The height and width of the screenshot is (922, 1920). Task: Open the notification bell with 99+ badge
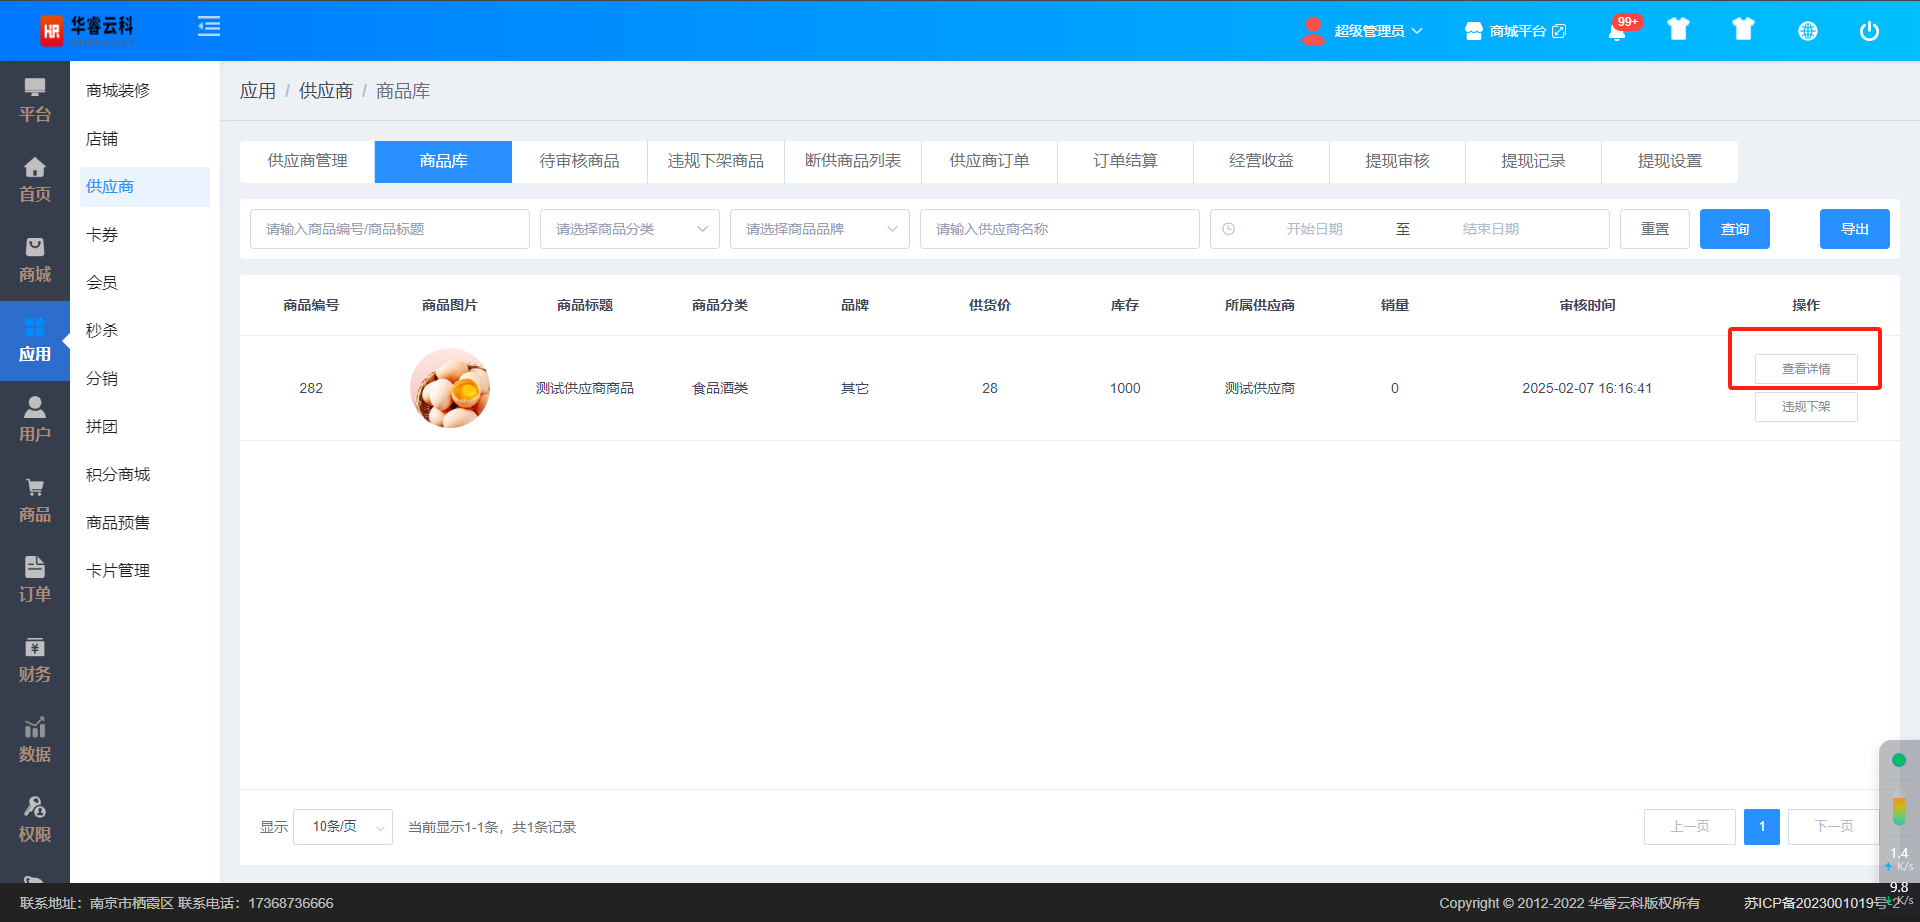[1617, 31]
